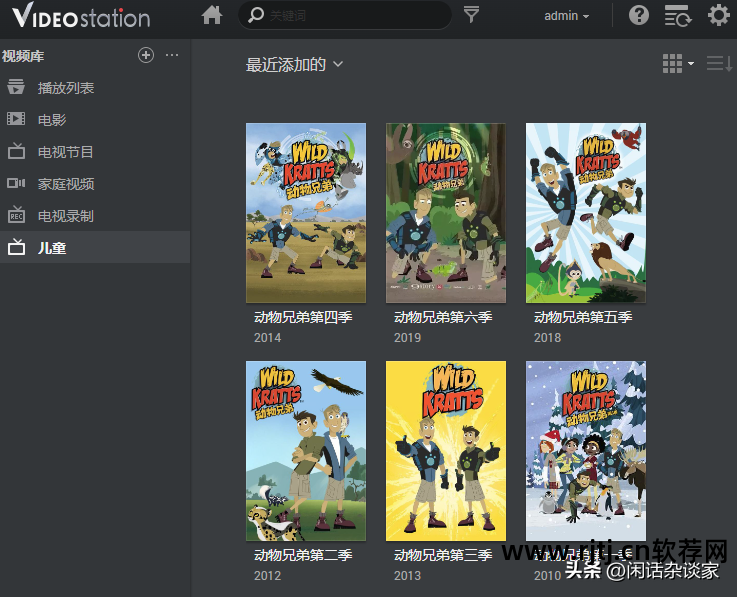This screenshot has width=737, height=597.
Task: Click the camcorder icon beside 家庭视频
Action: click(x=16, y=183)
